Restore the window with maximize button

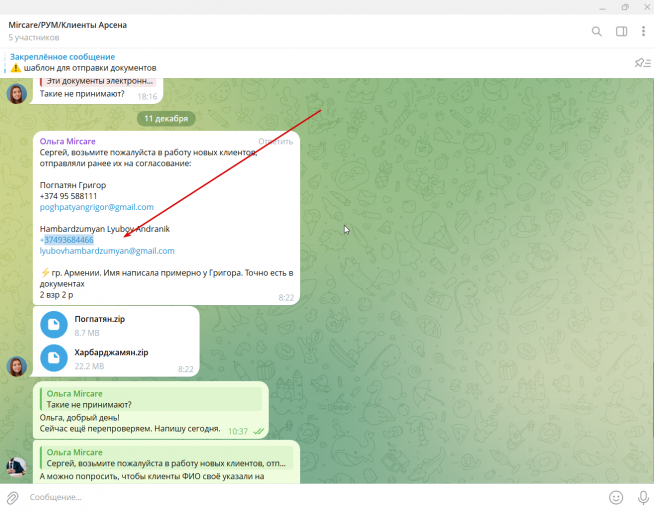pyautogui.click(x=625, y=7)
